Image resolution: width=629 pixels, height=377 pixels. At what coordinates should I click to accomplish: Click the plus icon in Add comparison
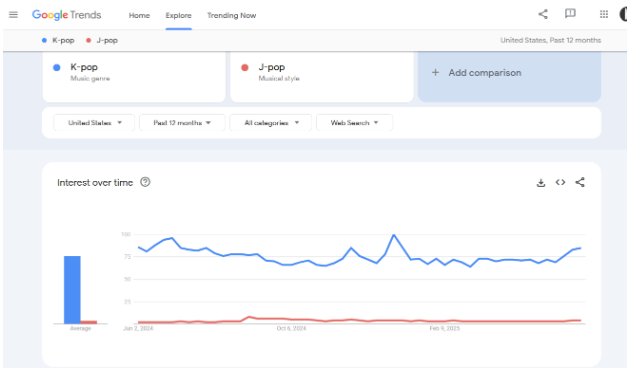tap(435, 73)
